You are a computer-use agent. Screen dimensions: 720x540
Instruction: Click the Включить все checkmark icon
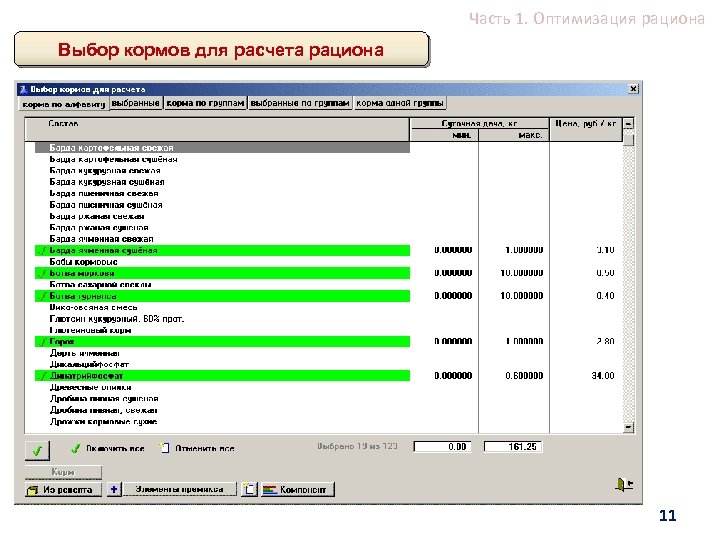point(75,449)
